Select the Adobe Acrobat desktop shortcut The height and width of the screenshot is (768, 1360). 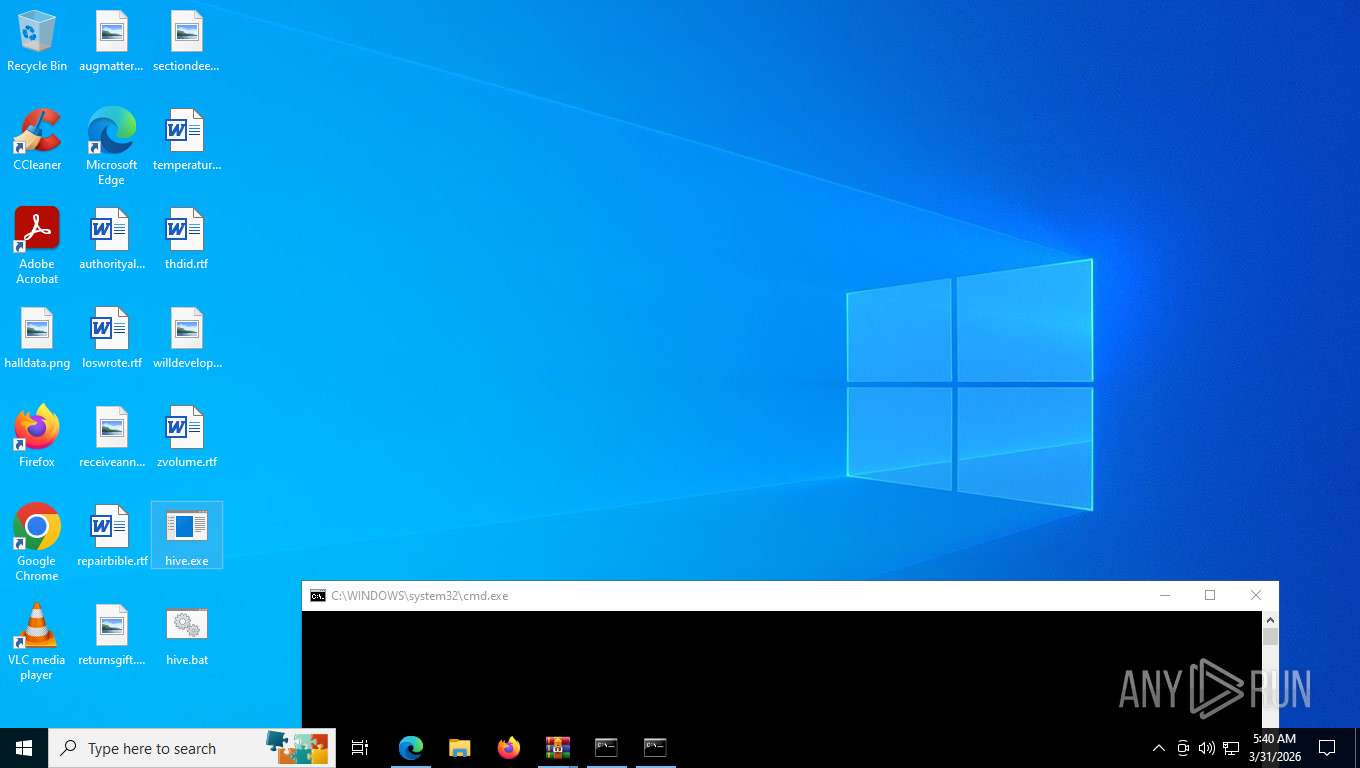coord(37,246)
